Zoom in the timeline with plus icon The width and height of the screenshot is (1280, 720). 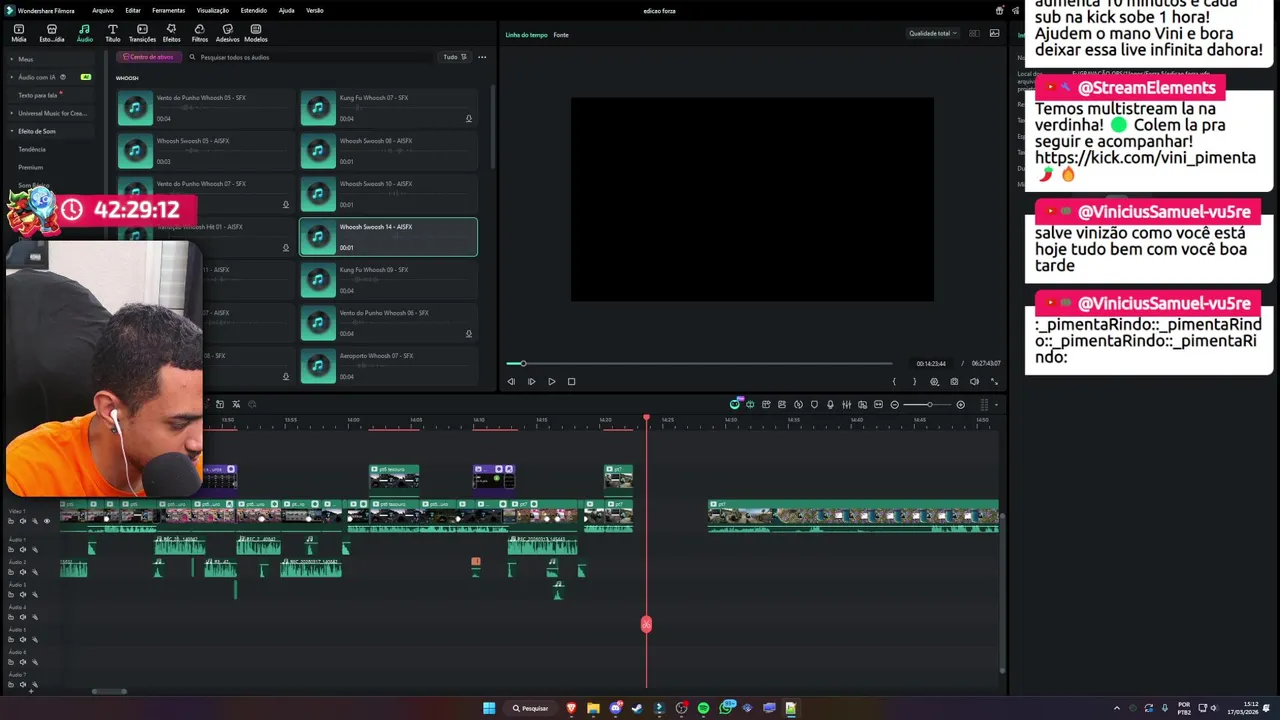960,404
